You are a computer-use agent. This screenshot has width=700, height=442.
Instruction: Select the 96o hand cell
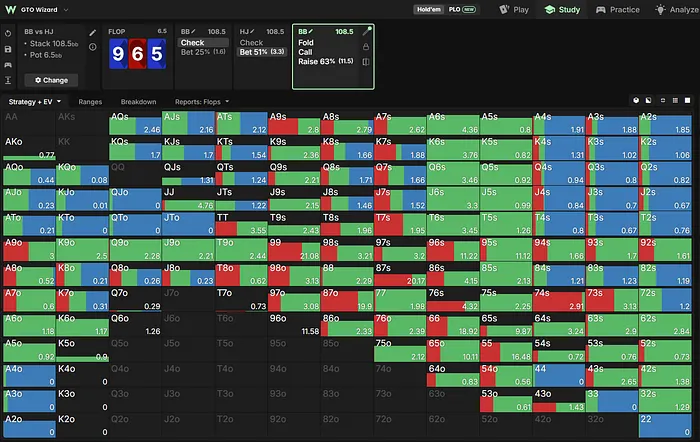click(294, 325)
